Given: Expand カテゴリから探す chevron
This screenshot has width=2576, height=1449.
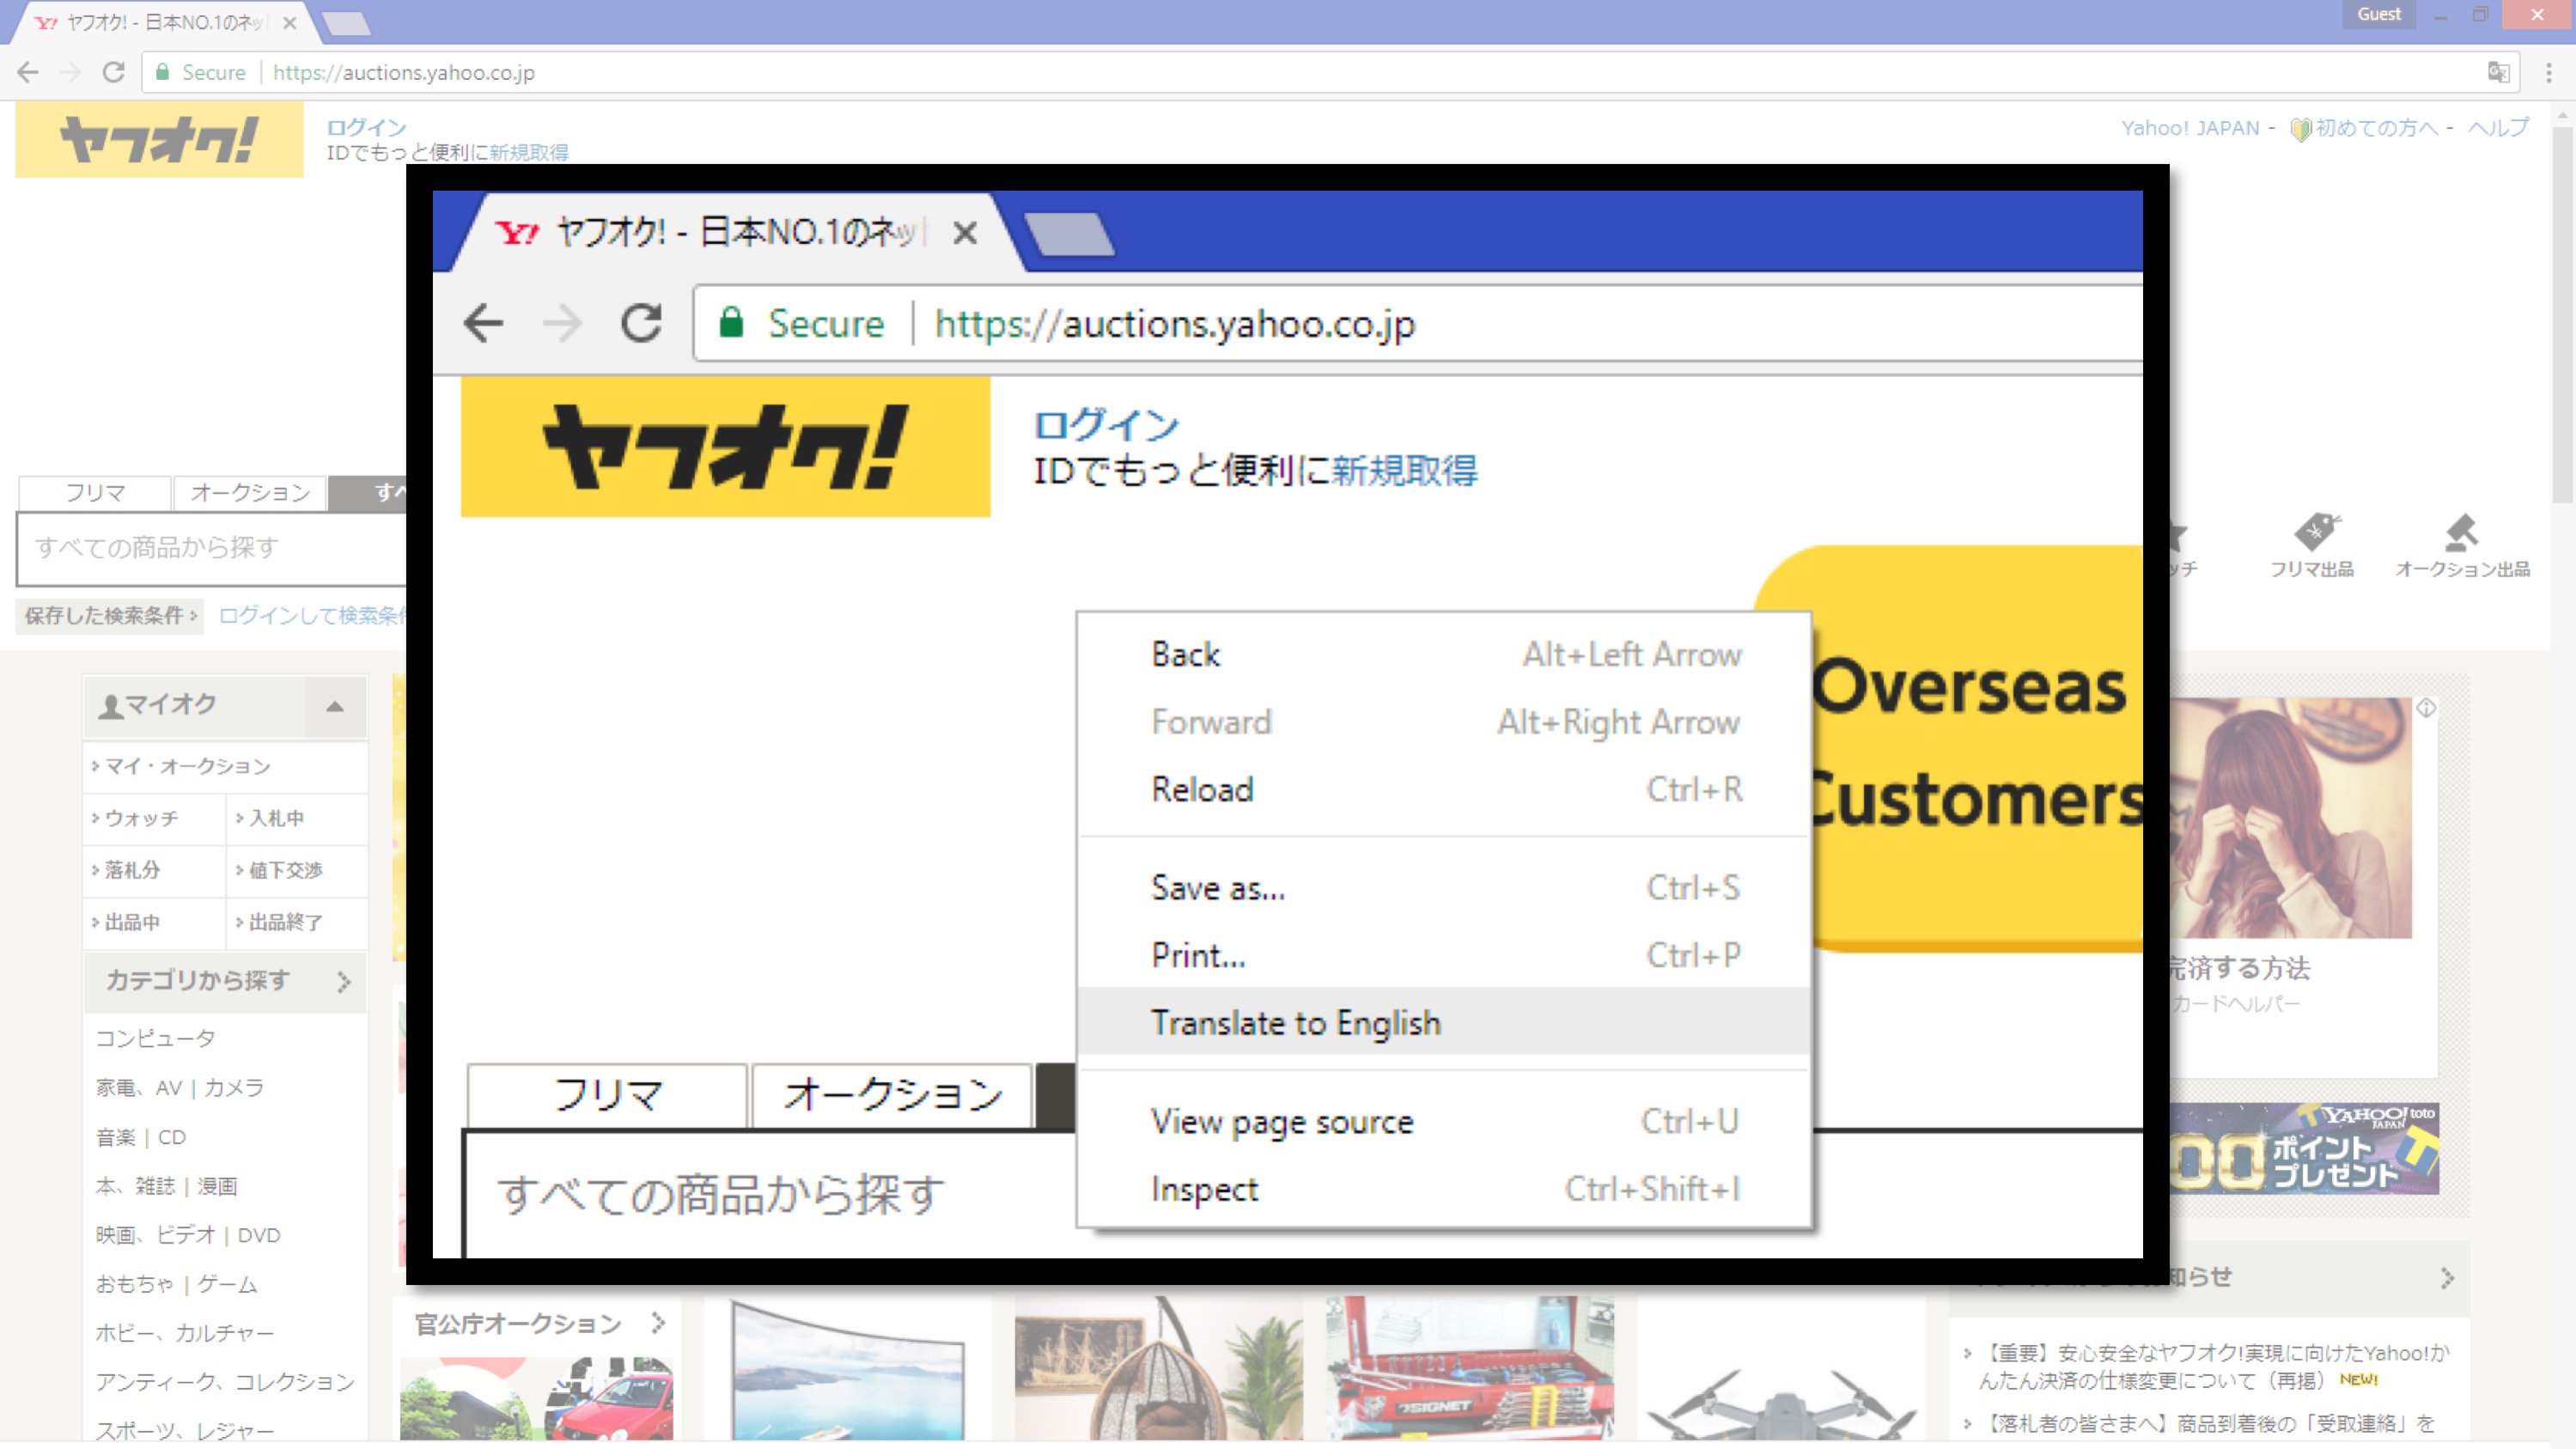Looking at the screenshot, I should coord(343,982).
